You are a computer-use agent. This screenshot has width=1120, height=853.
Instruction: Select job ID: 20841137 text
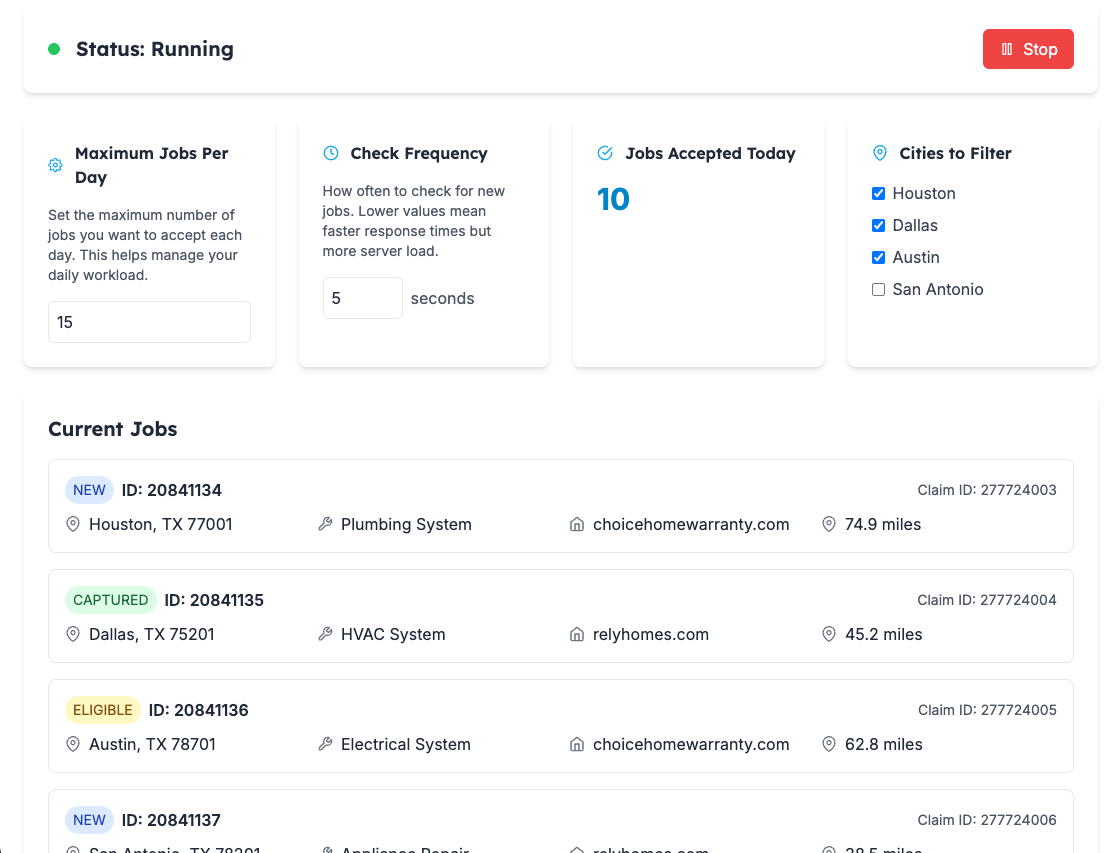point(171,820)
